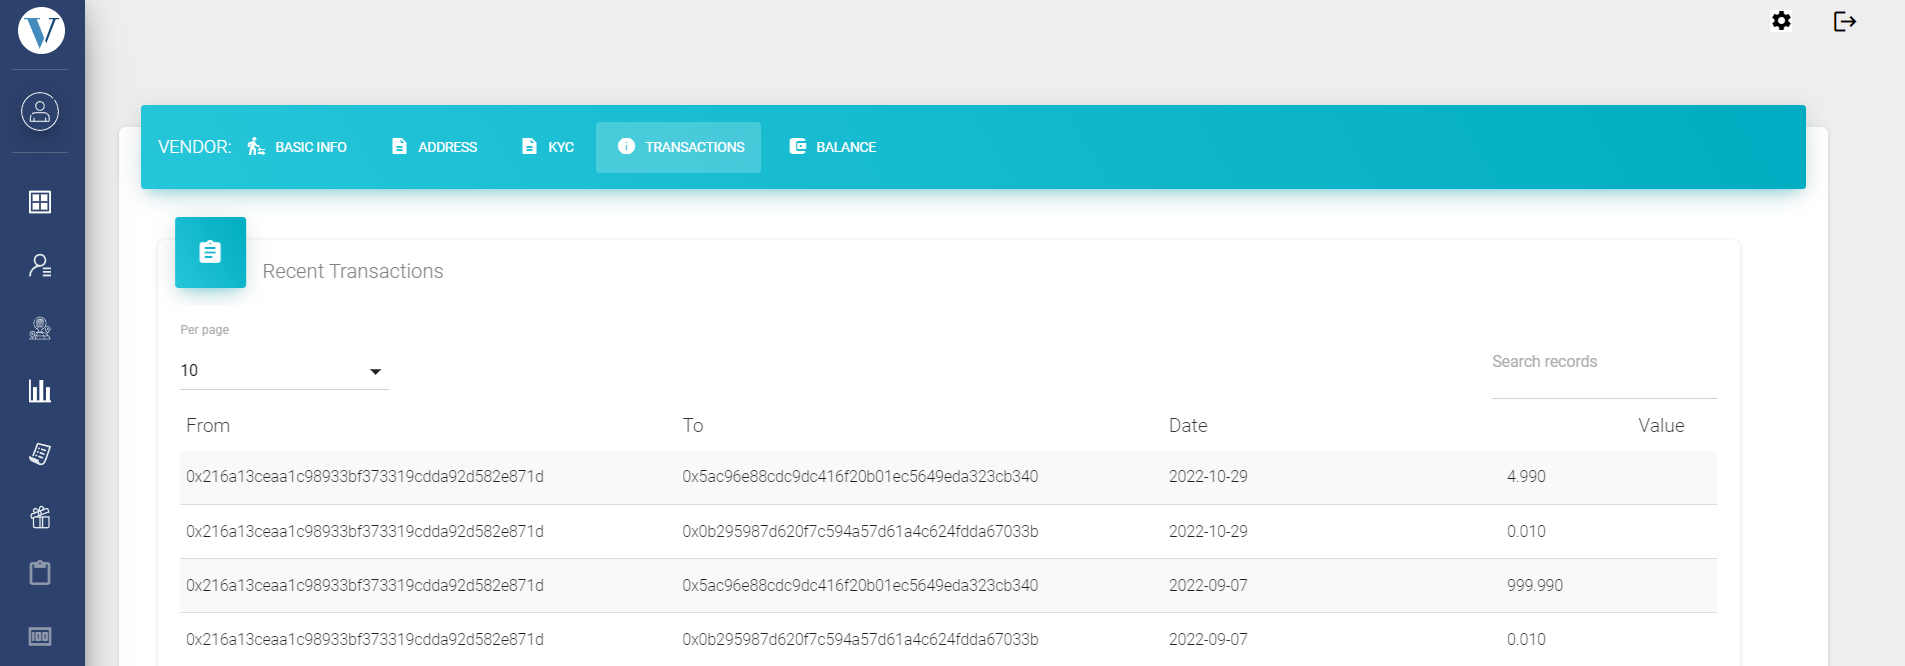Click the user list icon in sidebar

(40, 265)
